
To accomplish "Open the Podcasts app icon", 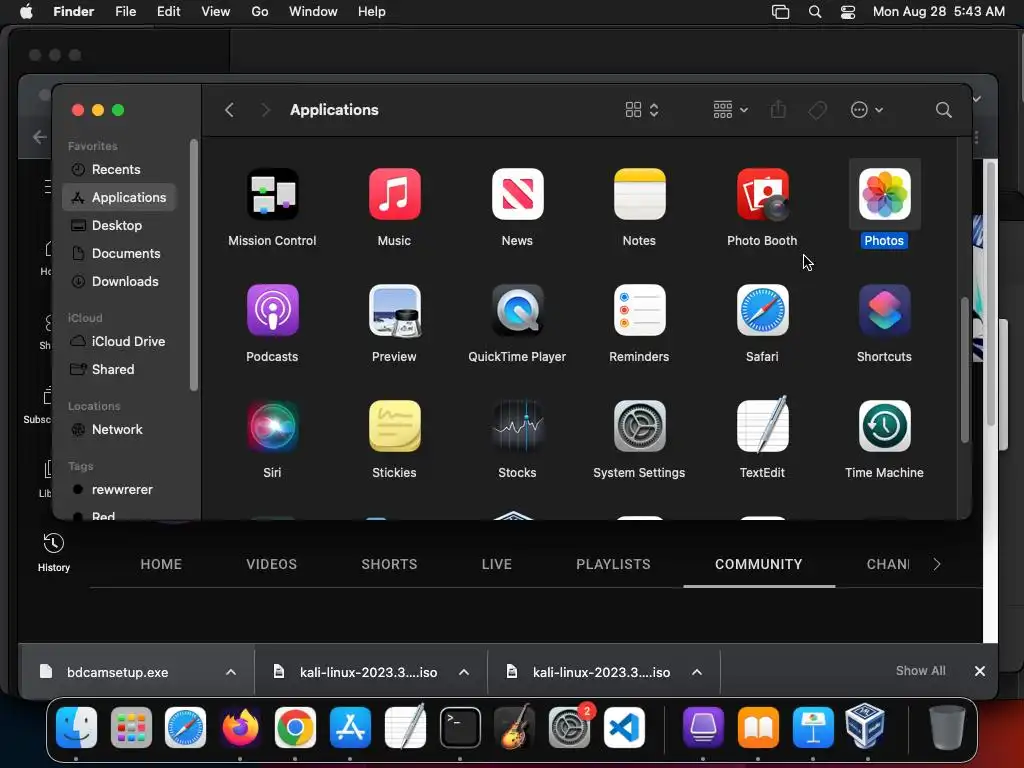I will pyautogui.click(x=272, y=310).
